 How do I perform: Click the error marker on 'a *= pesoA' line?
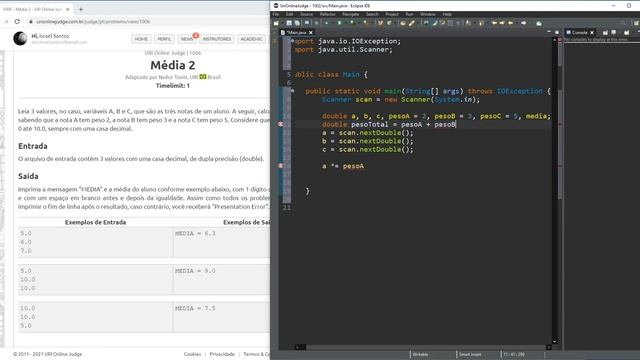pos(281,166)
